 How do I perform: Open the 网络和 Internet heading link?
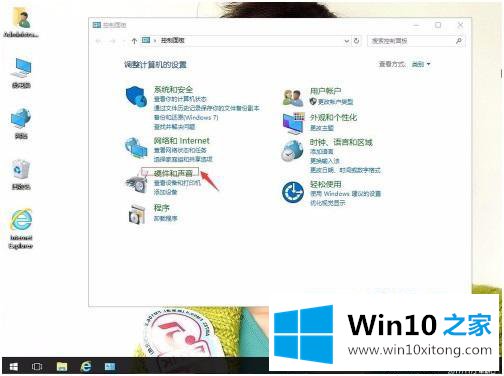click(181, 141)
